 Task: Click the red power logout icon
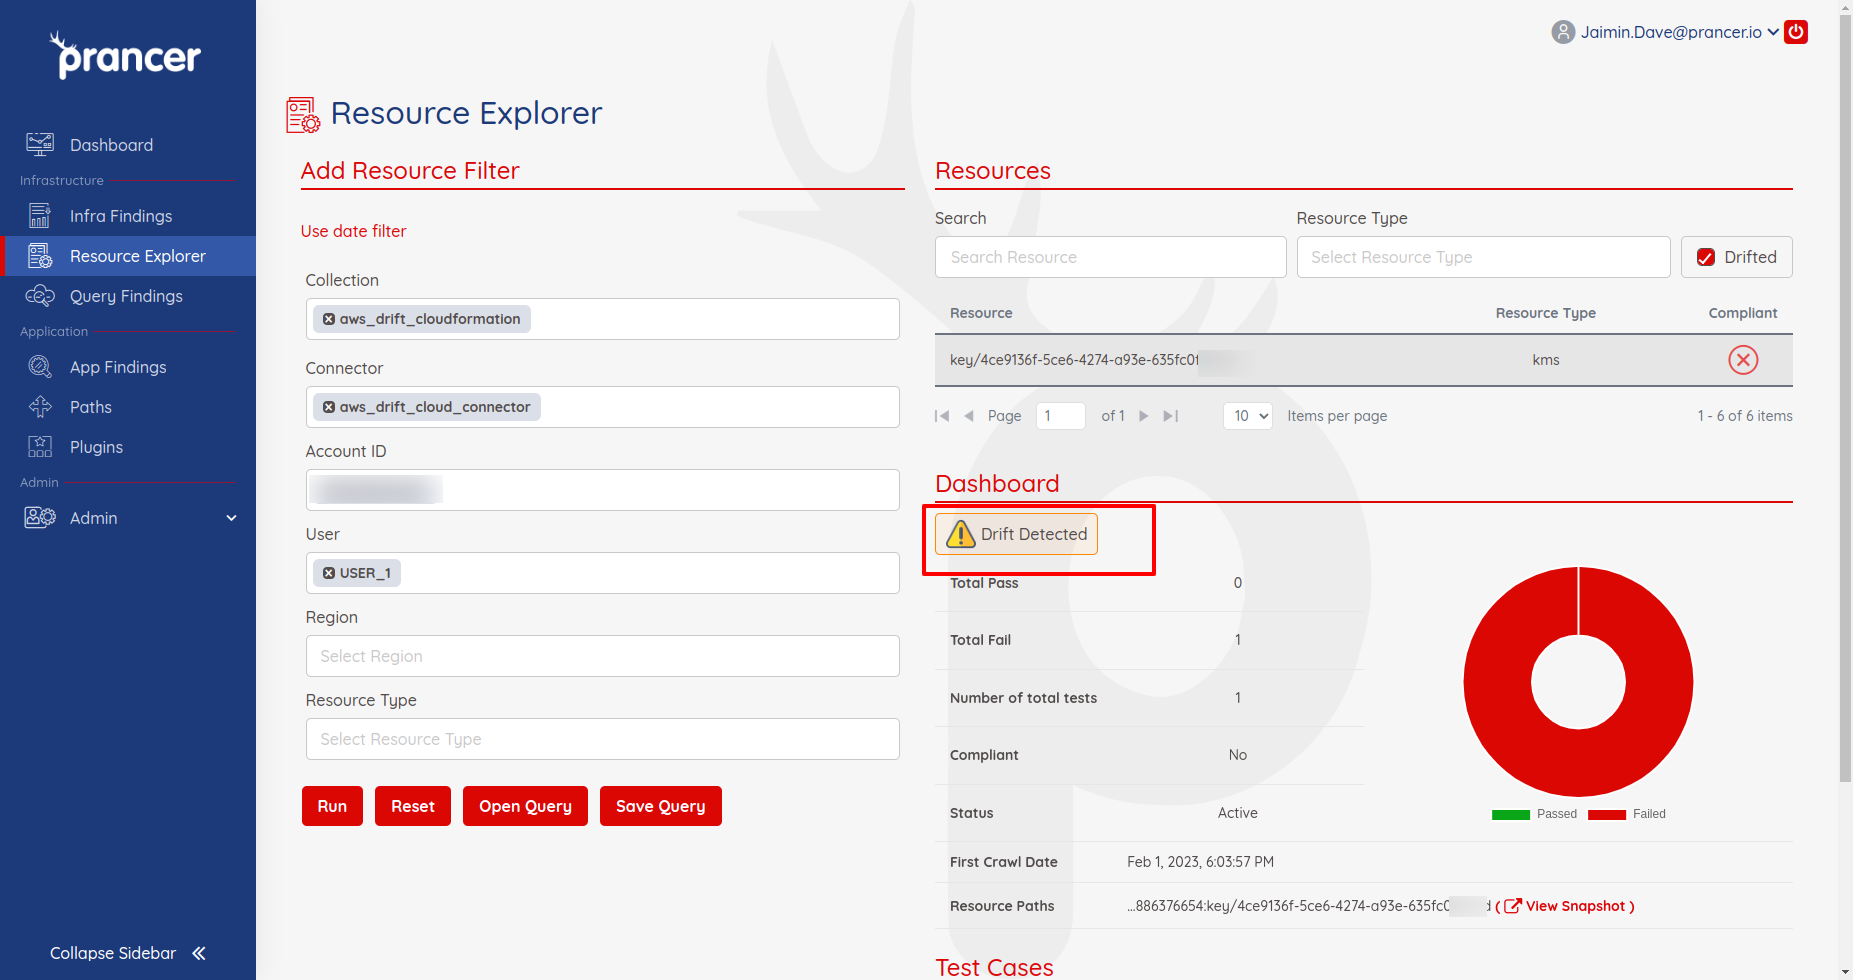[x=1796, y=32]
